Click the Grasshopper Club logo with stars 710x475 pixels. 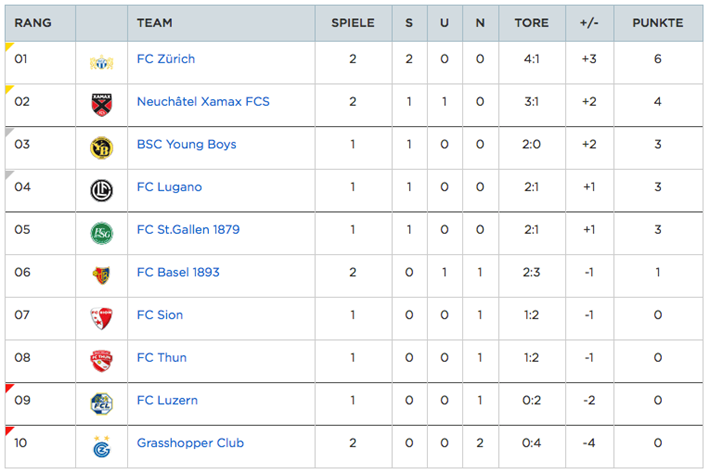click(101, 446)
